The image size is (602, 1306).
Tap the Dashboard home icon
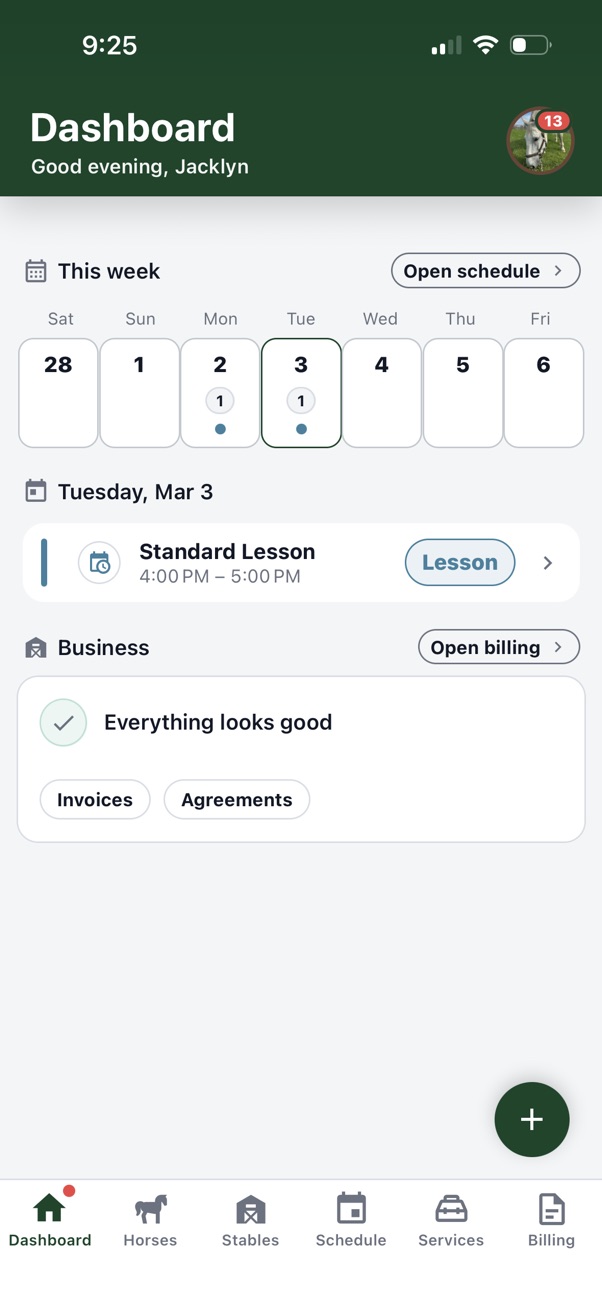pos(49,1209)
